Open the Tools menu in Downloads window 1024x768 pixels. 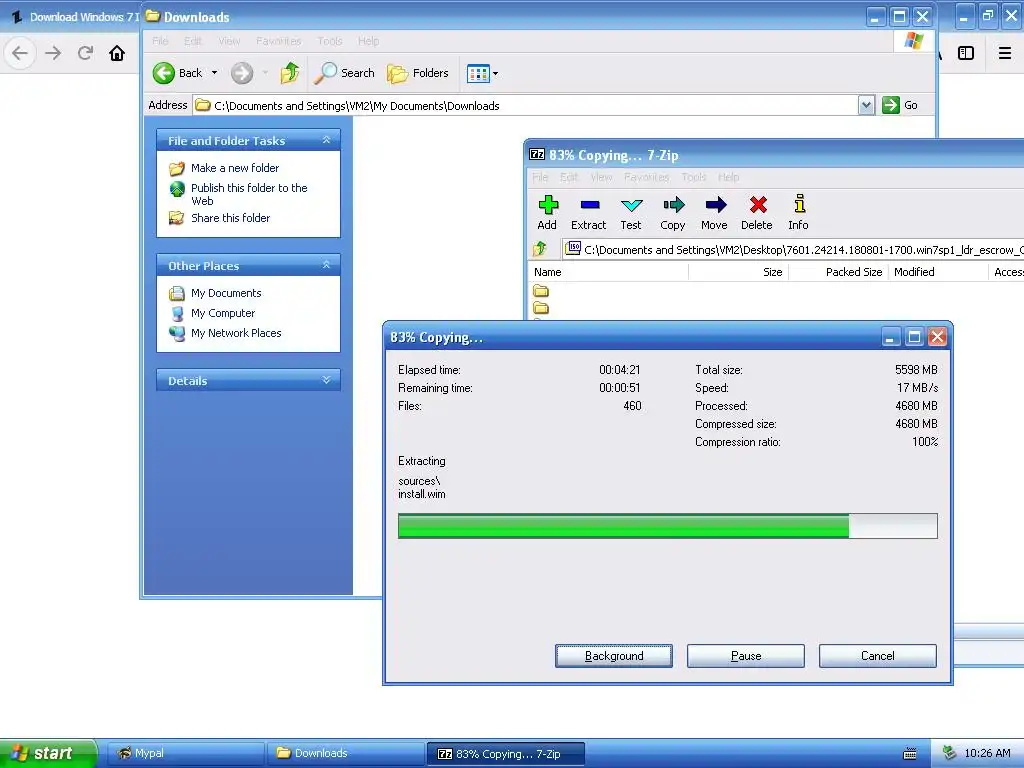(330, 40)
